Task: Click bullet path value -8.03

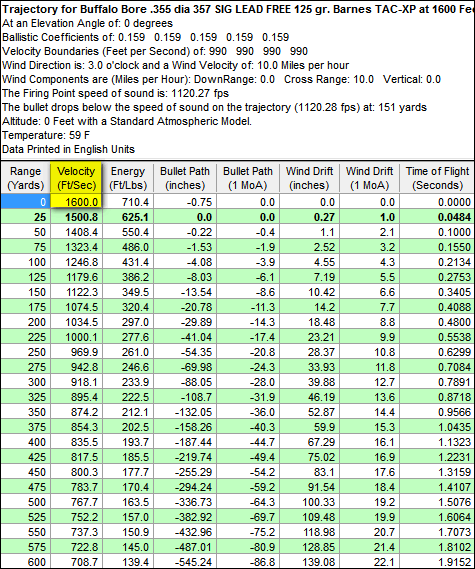Action: pyautogui.click(x=185, y=277)
